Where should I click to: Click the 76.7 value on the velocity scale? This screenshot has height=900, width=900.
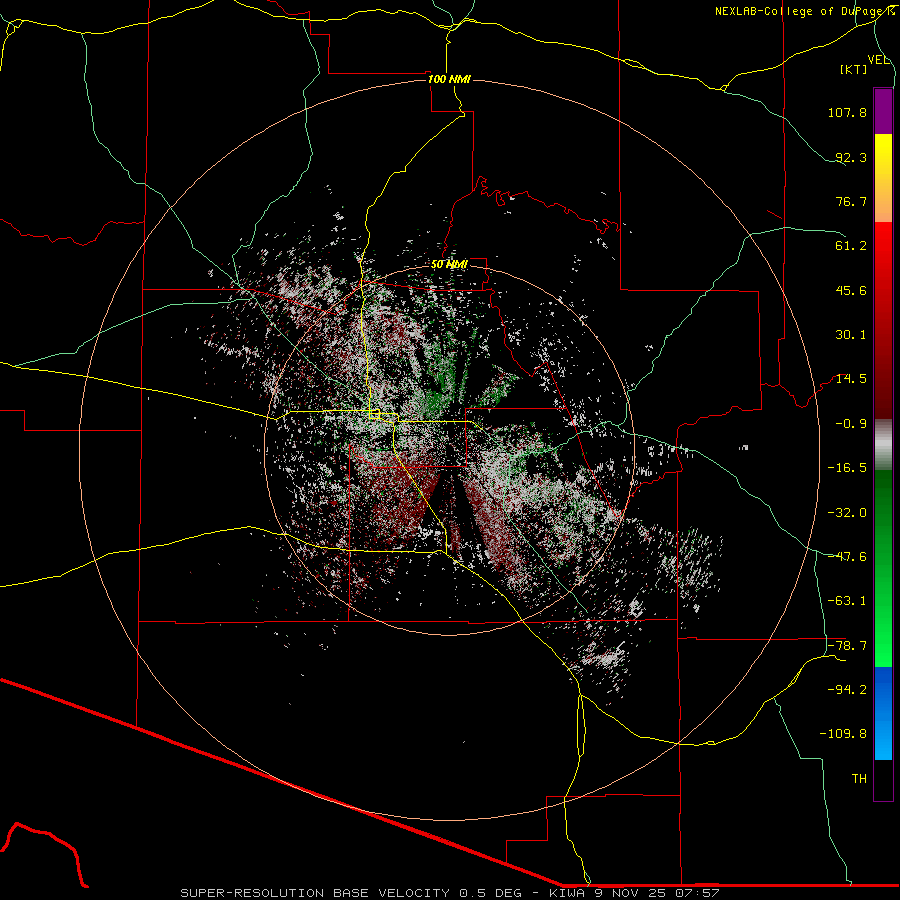pyautogui.click(x=851, y=201)
